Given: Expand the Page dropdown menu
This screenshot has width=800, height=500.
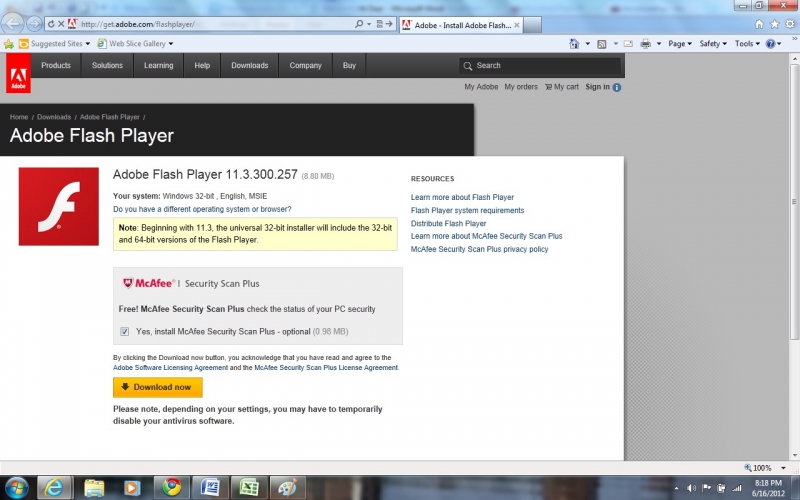Looking at the screenshot, I should pos(680,44).
